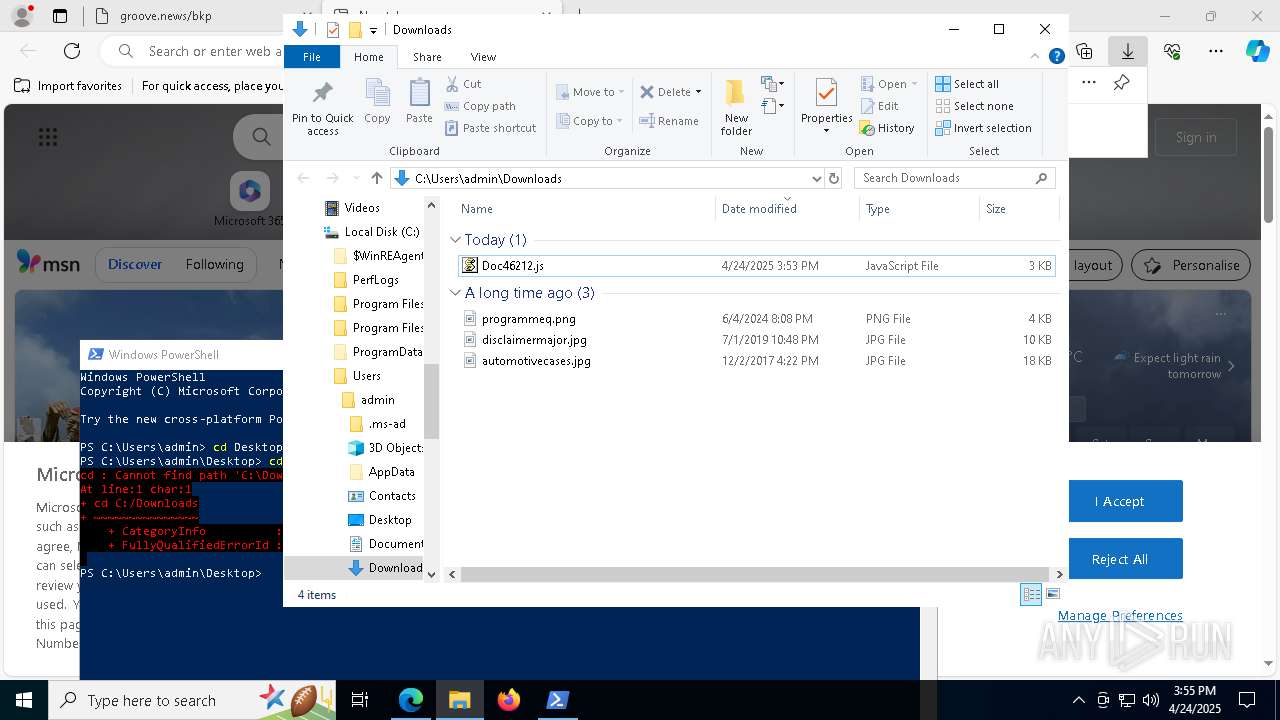Collapse the A long time ago group
Viewport: 1280px width, 720px height.
(455, 293)
